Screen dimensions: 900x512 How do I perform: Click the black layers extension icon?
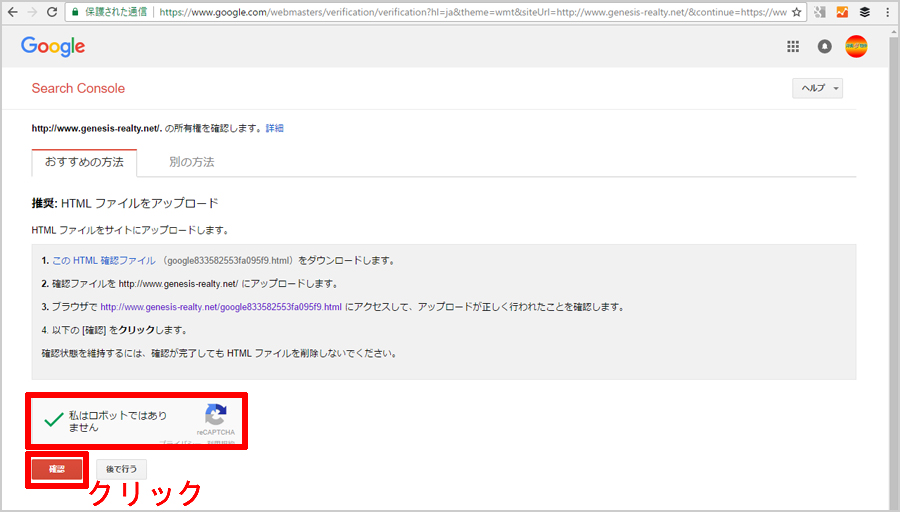(864, 13)
